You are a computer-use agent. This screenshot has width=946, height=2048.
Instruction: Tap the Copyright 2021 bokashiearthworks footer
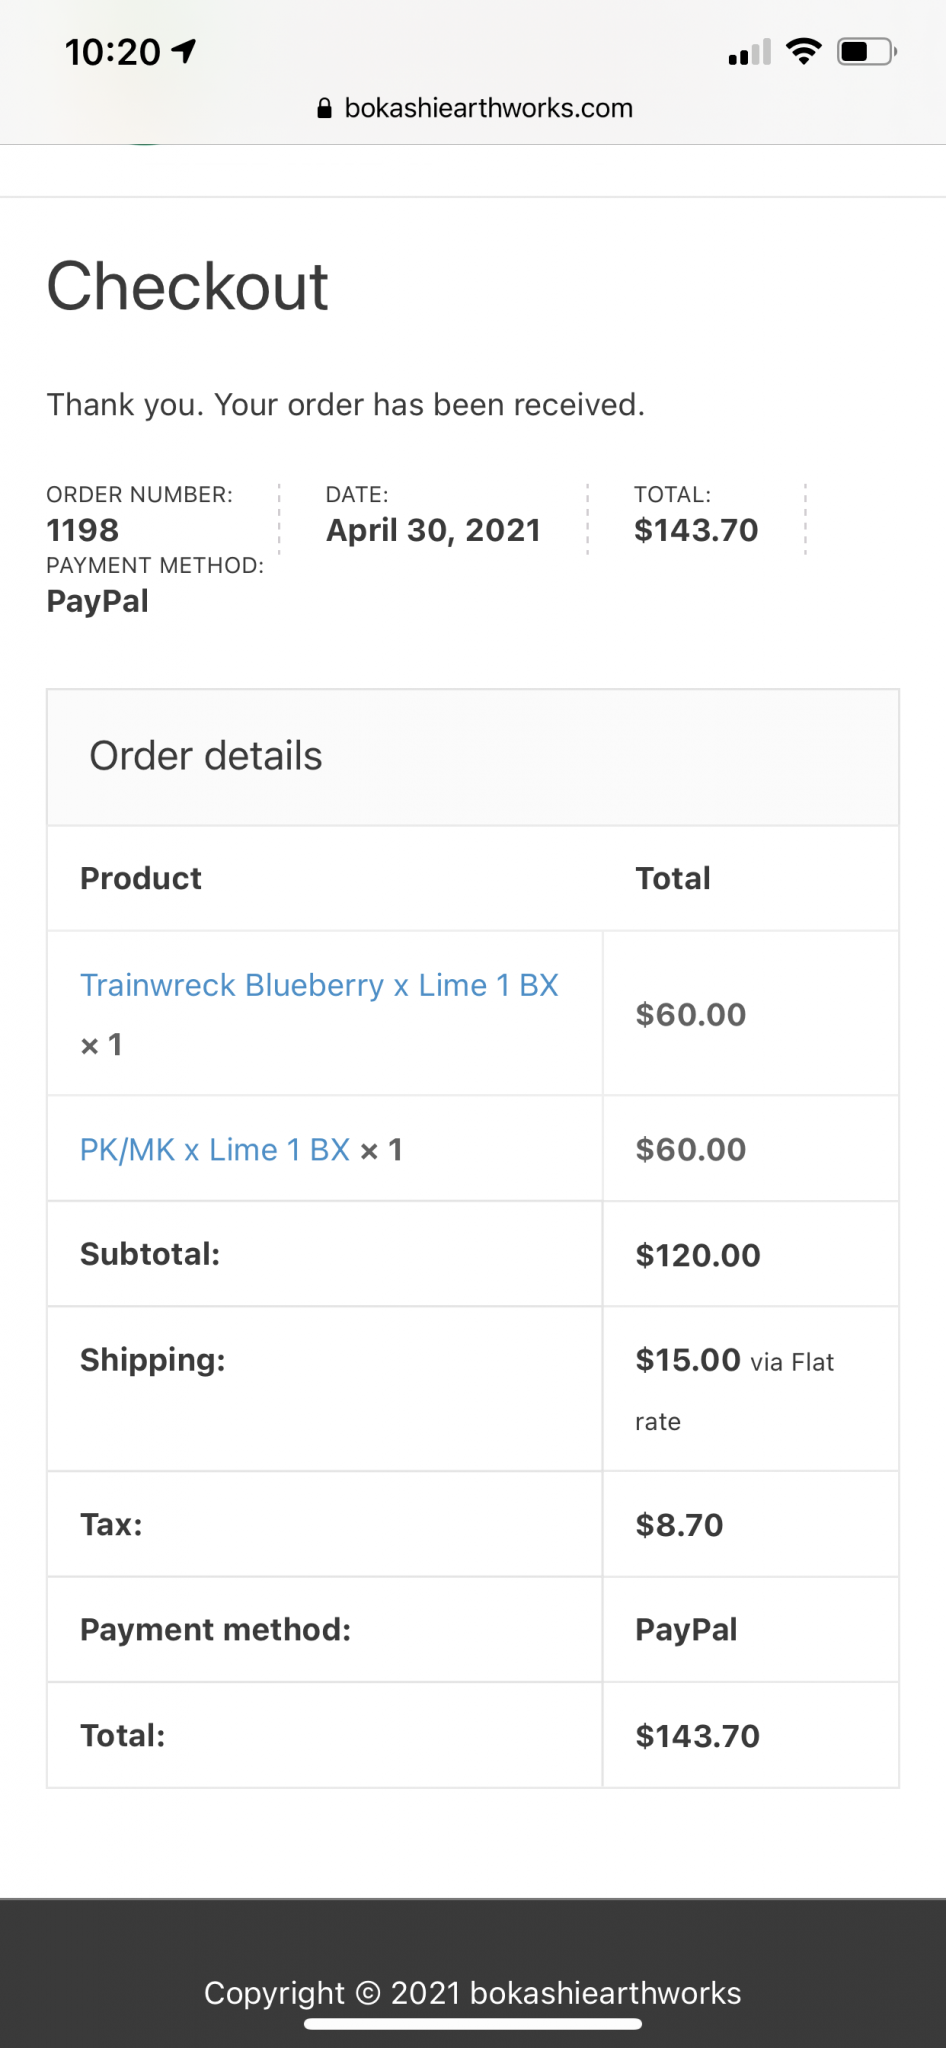pos(473,1993)
